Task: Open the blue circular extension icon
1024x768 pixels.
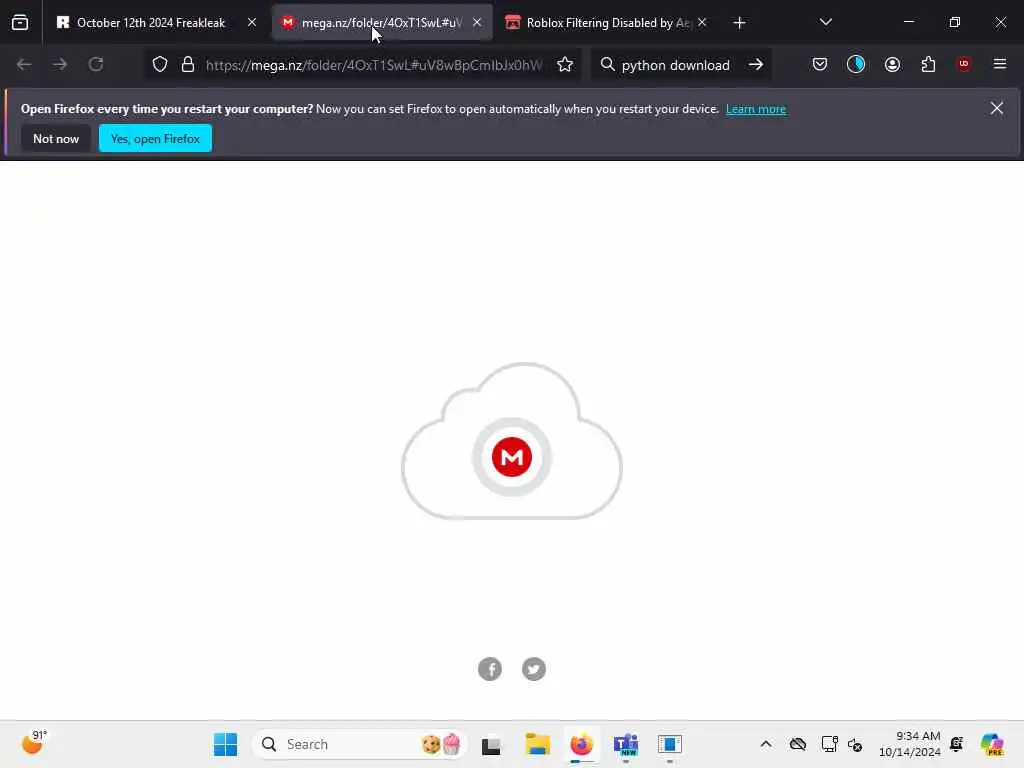Action: tap(856, 65)
